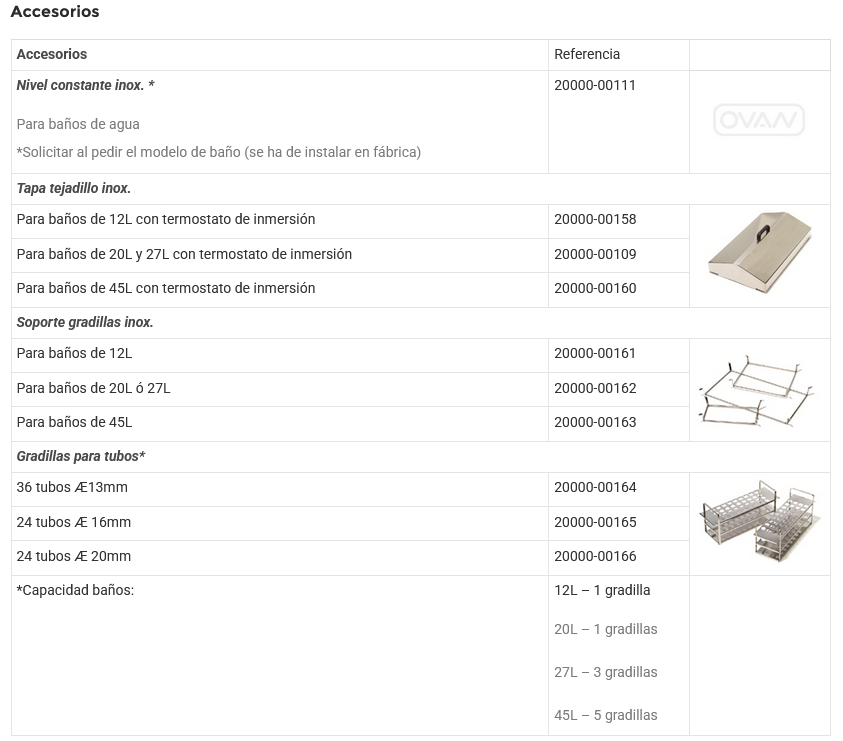Click the stainless steel roof lid image
843x741 pixels.
coord(759,256)
